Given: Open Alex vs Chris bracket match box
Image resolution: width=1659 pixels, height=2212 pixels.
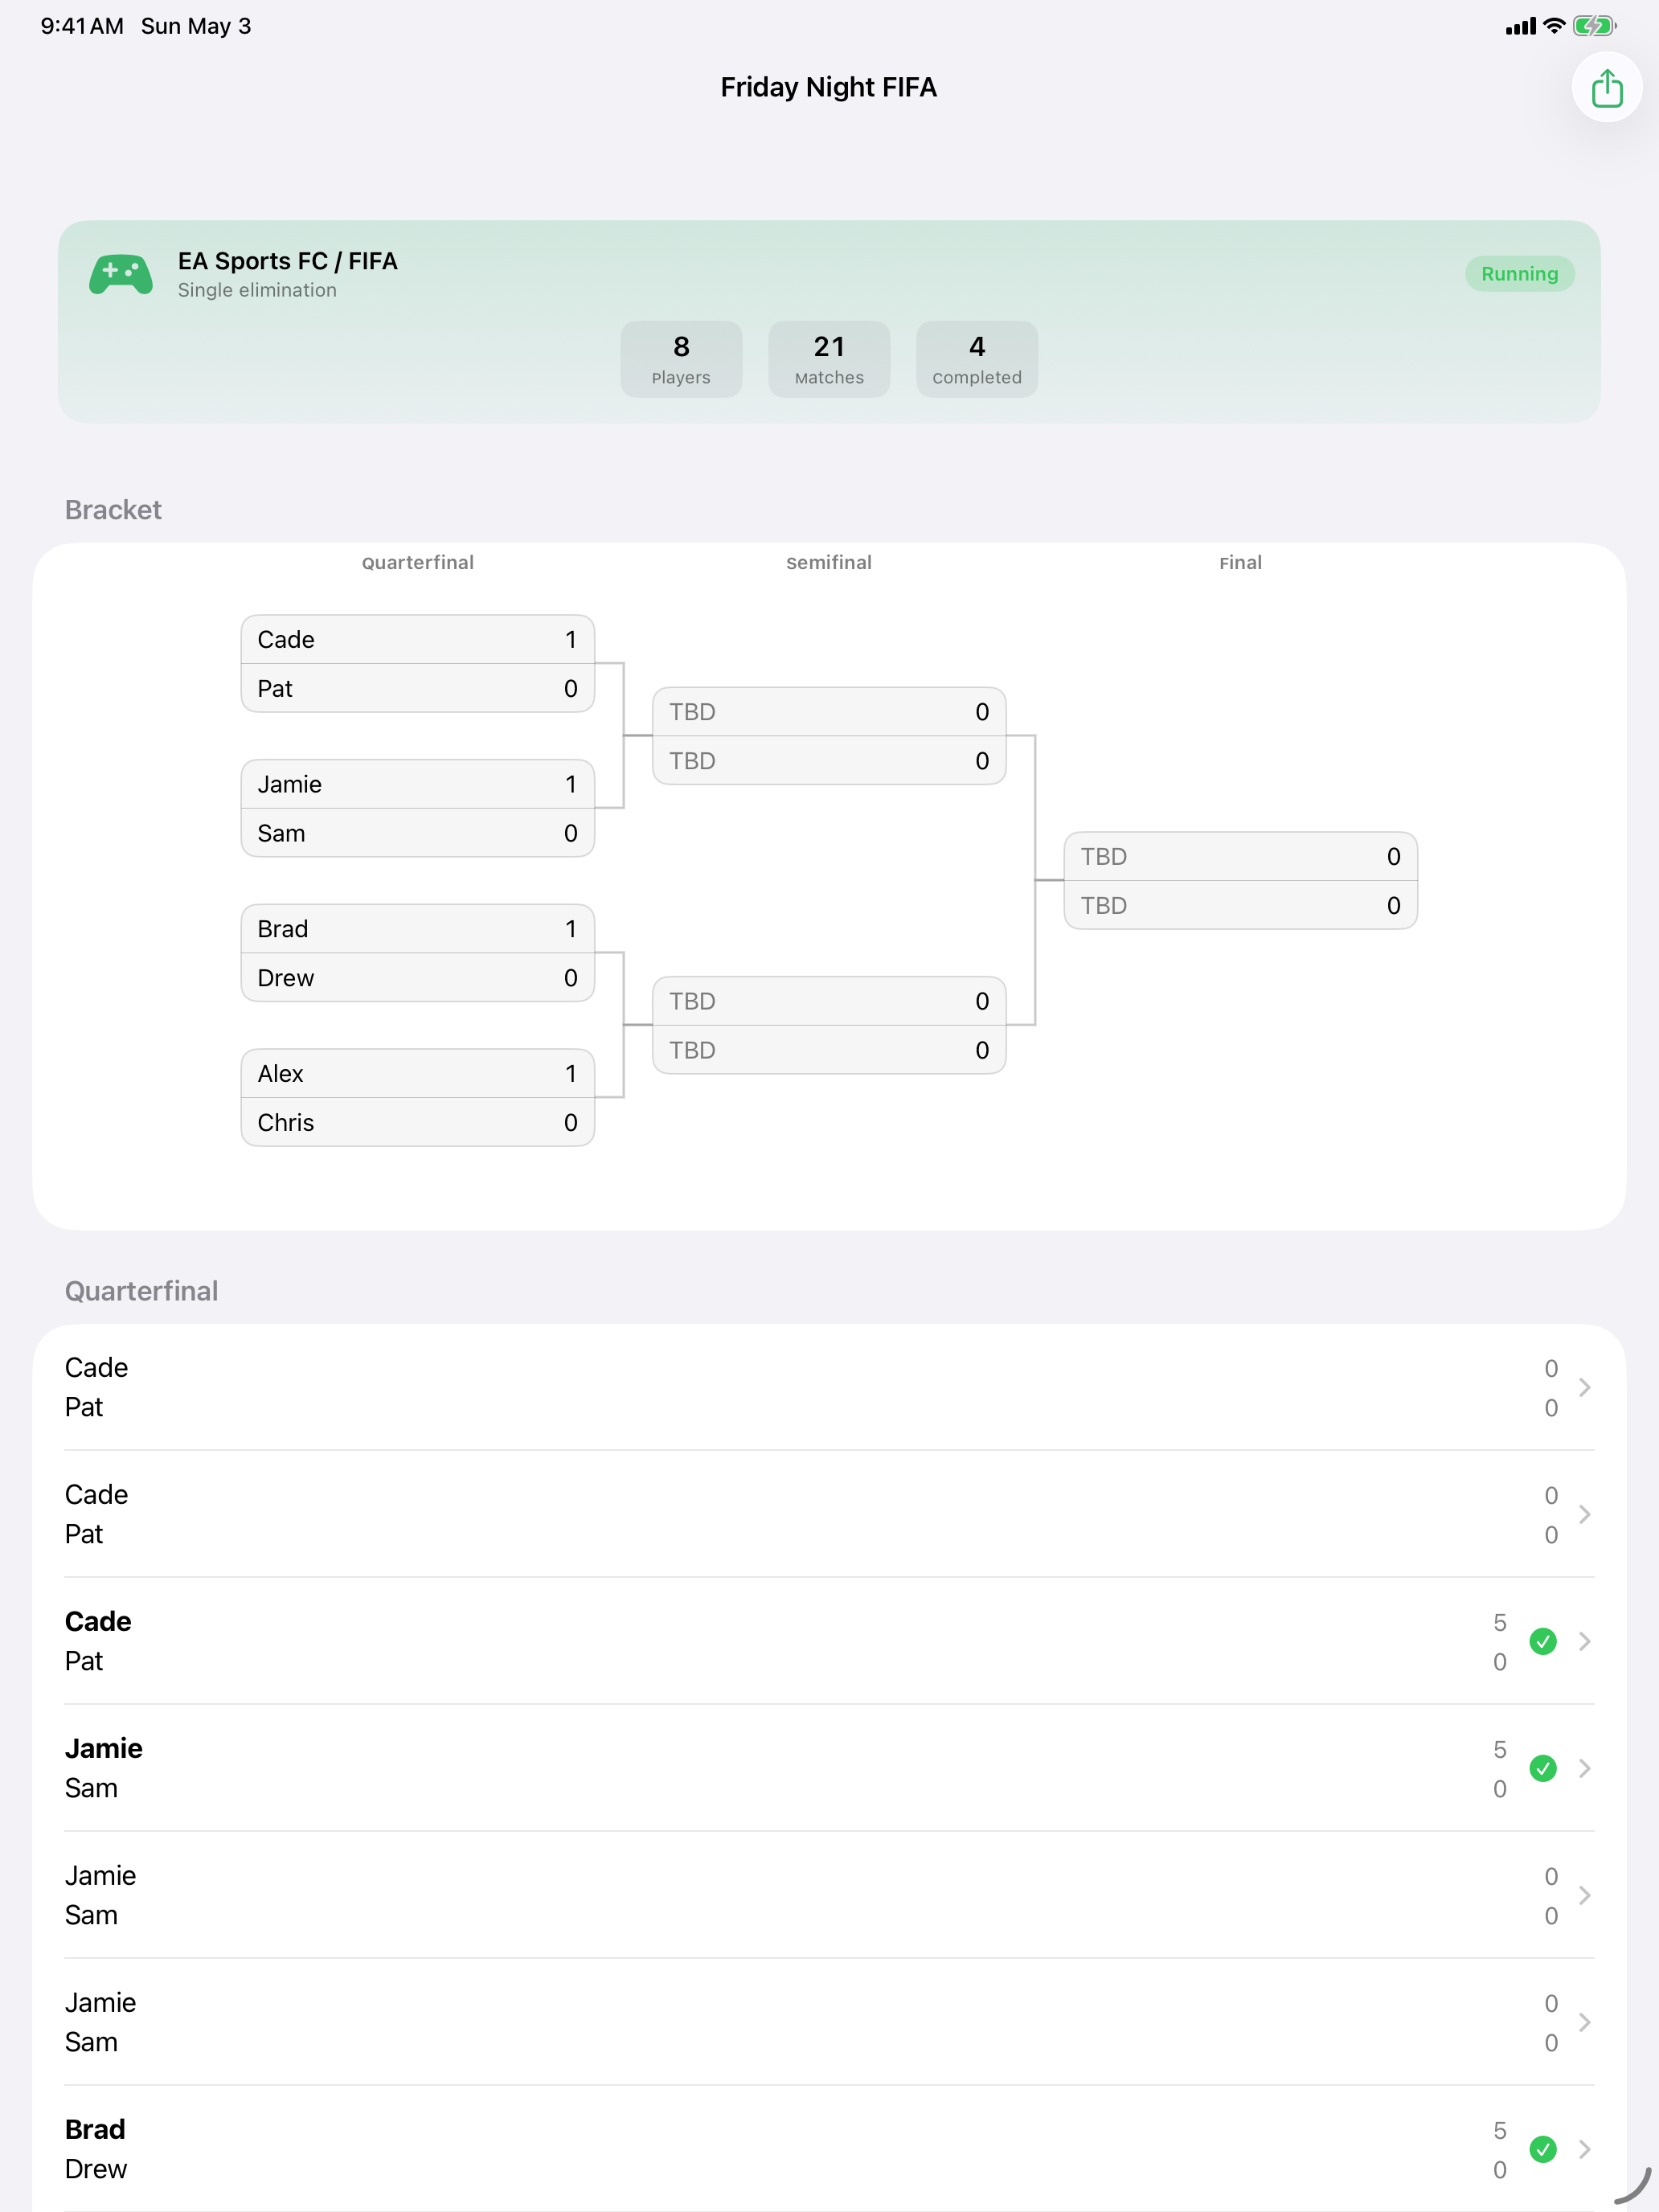Looking at the screenshot, I should click(418, 1098).
